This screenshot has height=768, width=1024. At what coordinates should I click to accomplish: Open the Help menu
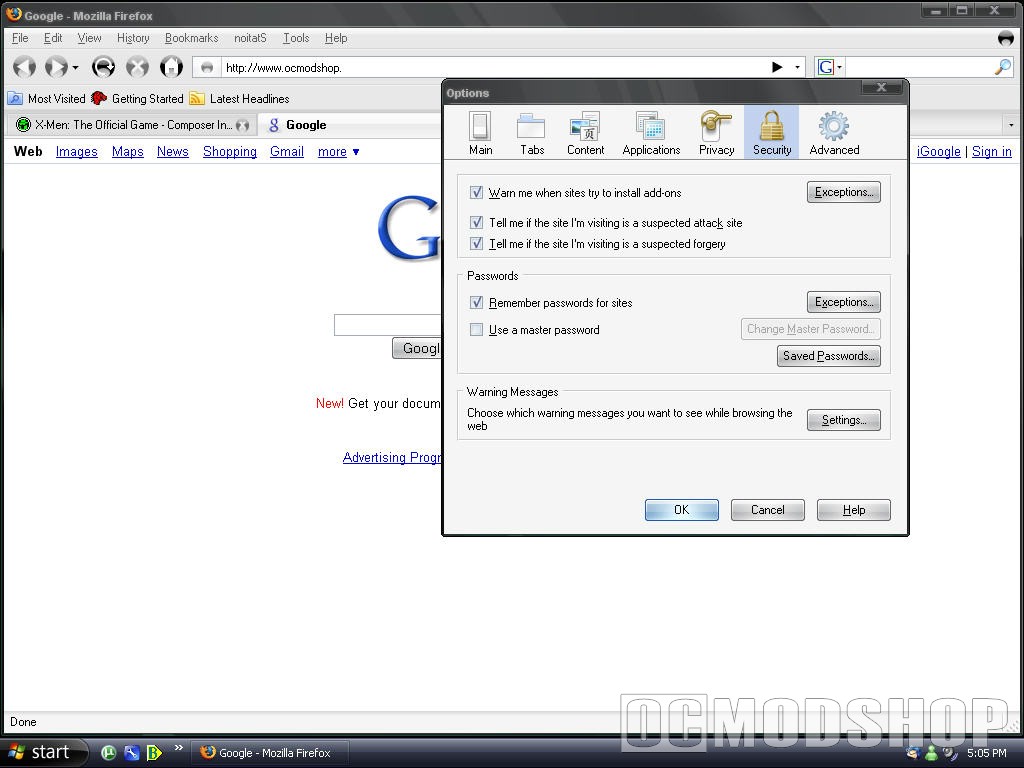[336, 38]
